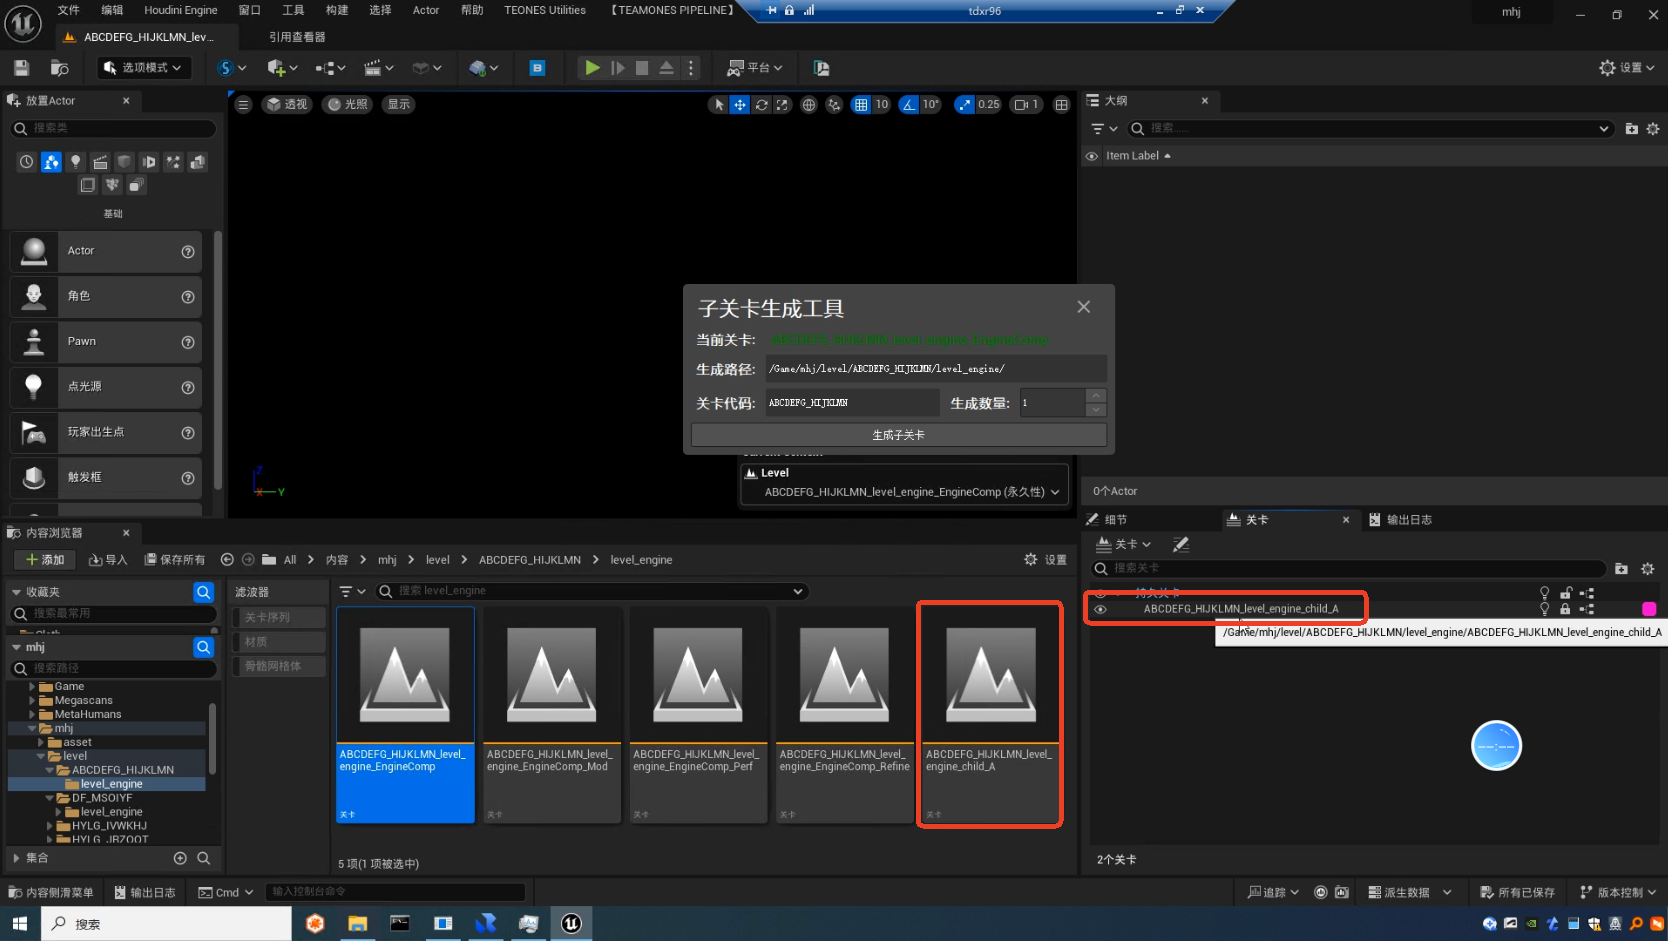This screenshot has width=1668, height=941.
Task: Toggle grid snapping in the viewport toolbar
Action: click(861, 105)
